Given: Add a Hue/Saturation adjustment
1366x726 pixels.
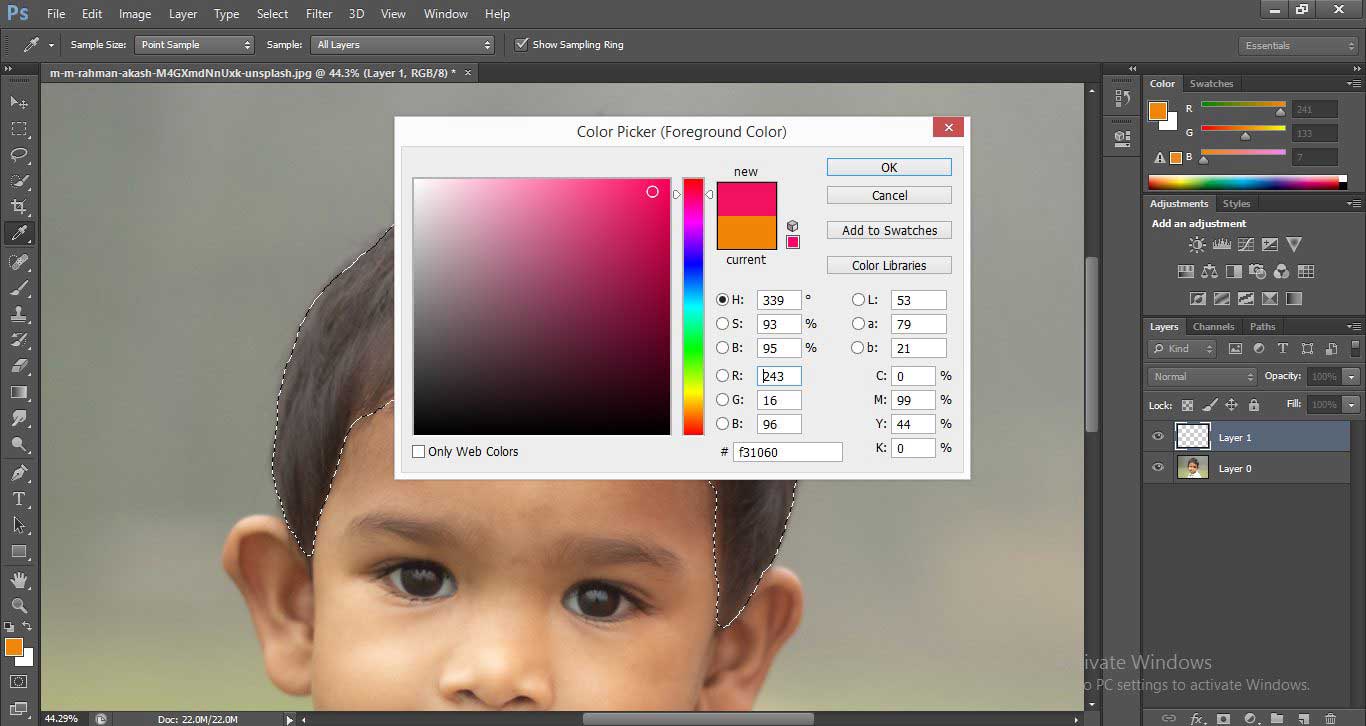Looking at the screenshot, I should point(1186,270).
